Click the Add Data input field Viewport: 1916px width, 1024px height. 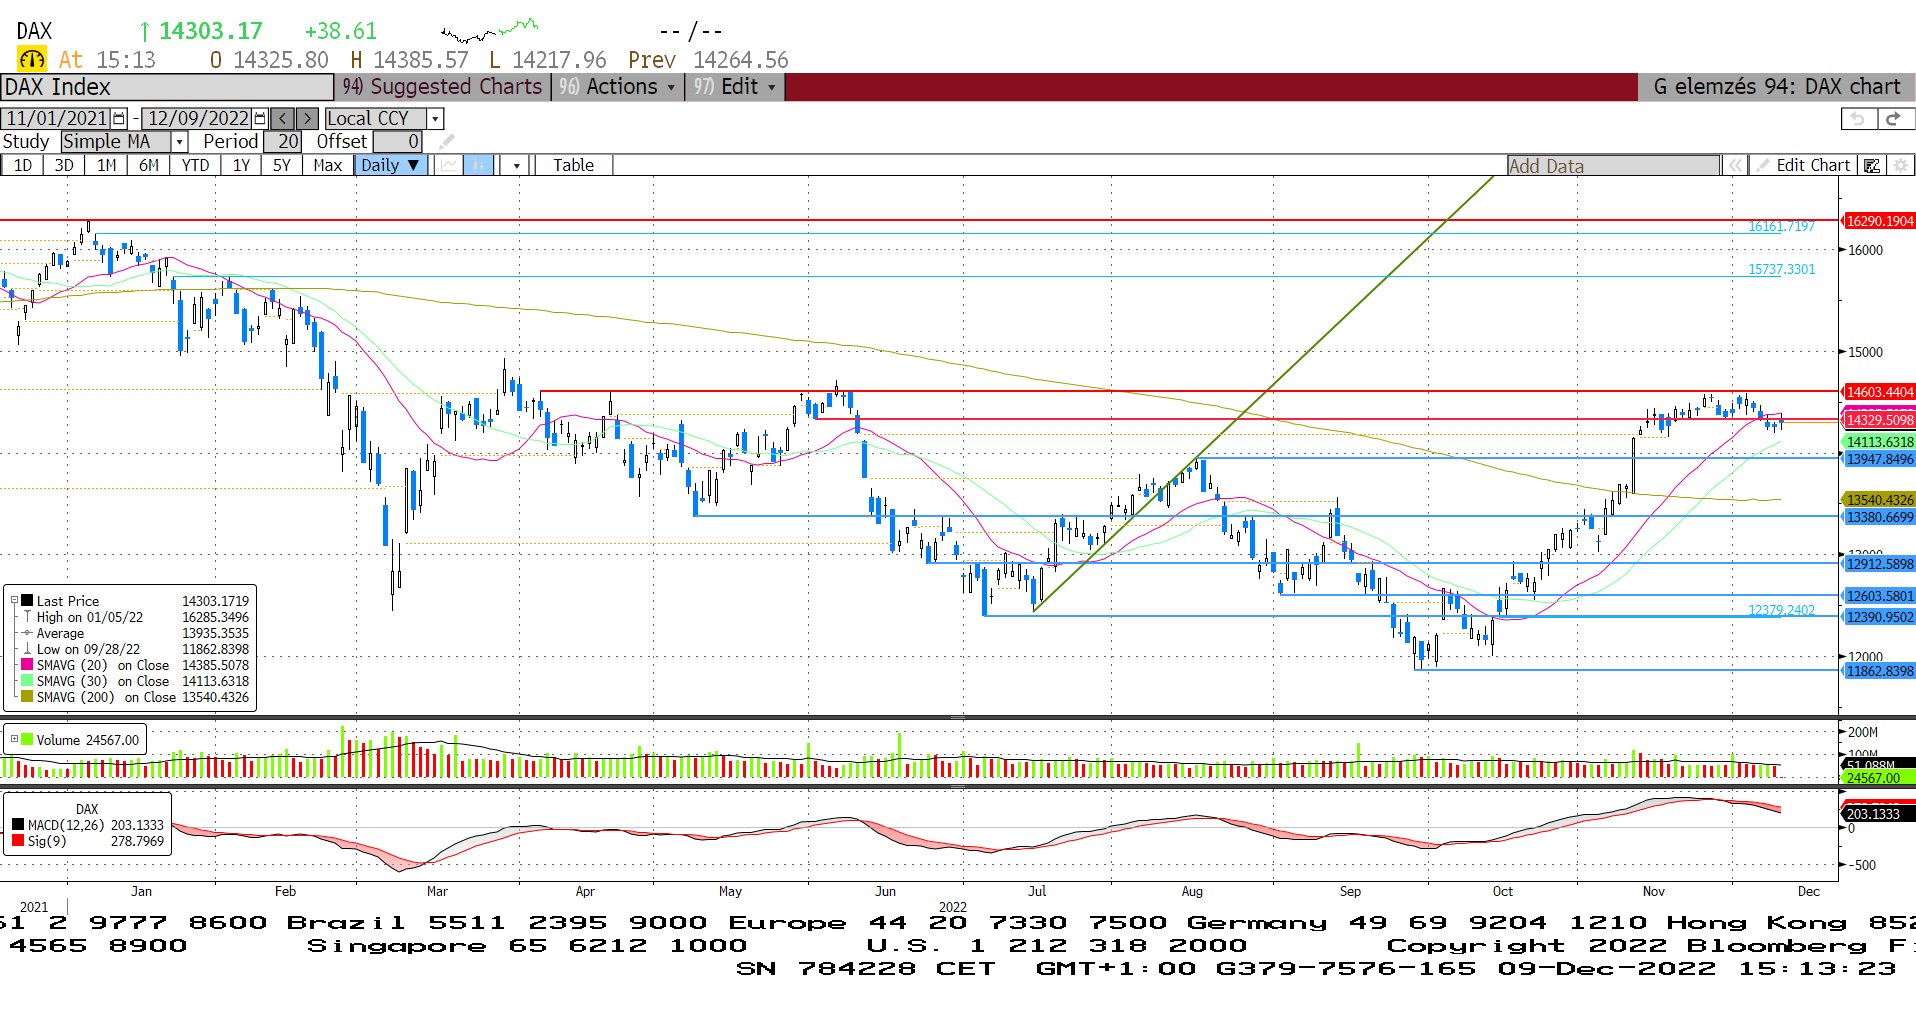tap(1613, 166)
